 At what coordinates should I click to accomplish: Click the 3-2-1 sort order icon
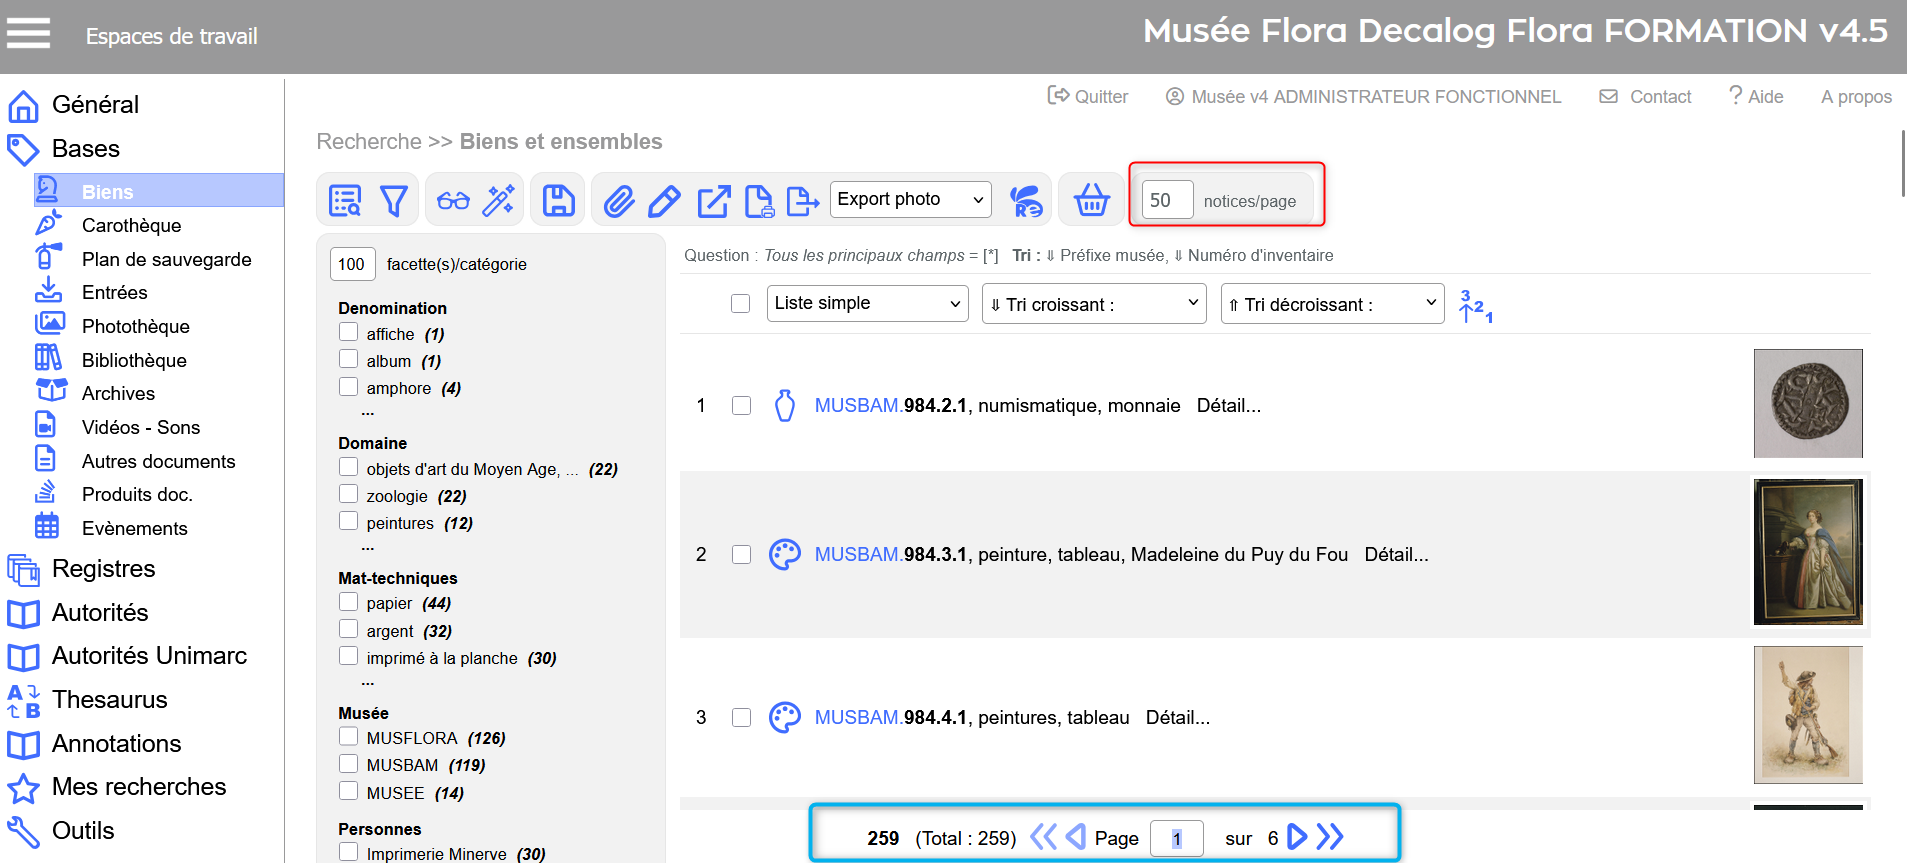pyautogui.click(x=1475, y=305)
